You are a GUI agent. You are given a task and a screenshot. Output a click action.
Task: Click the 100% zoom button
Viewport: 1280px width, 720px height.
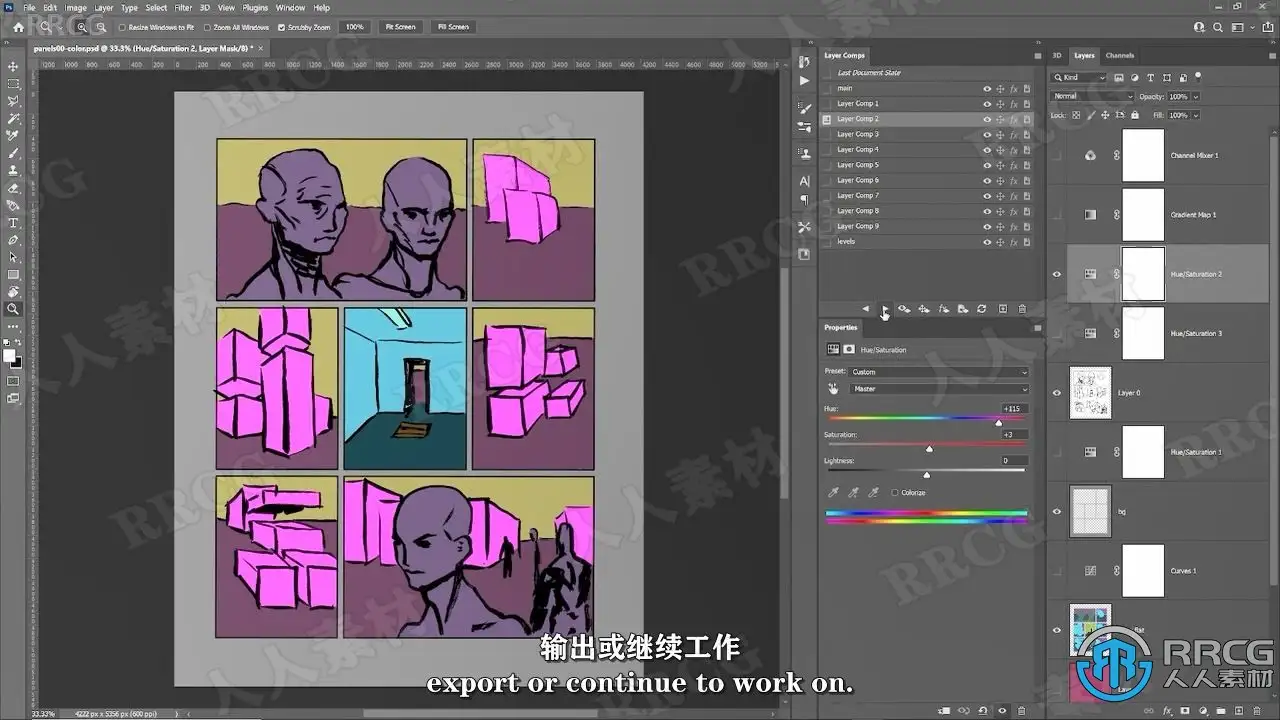click(x=354, y=27)
